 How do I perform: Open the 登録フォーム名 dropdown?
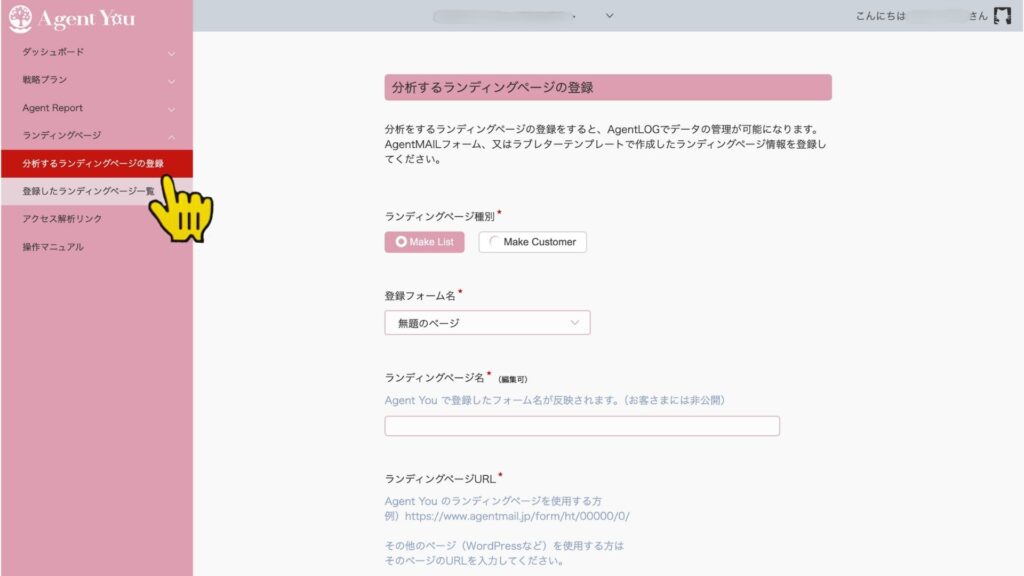click(x=487, y=323)
